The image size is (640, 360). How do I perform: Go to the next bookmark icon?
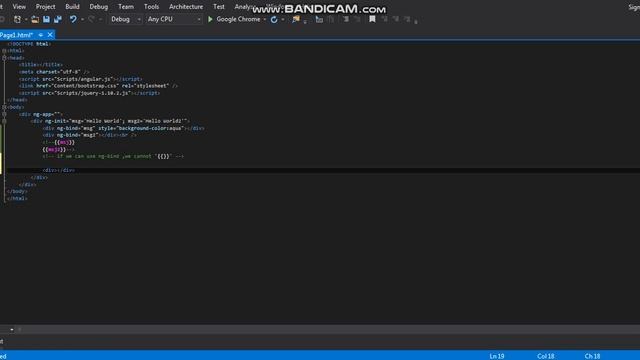(x=396, y=19)
